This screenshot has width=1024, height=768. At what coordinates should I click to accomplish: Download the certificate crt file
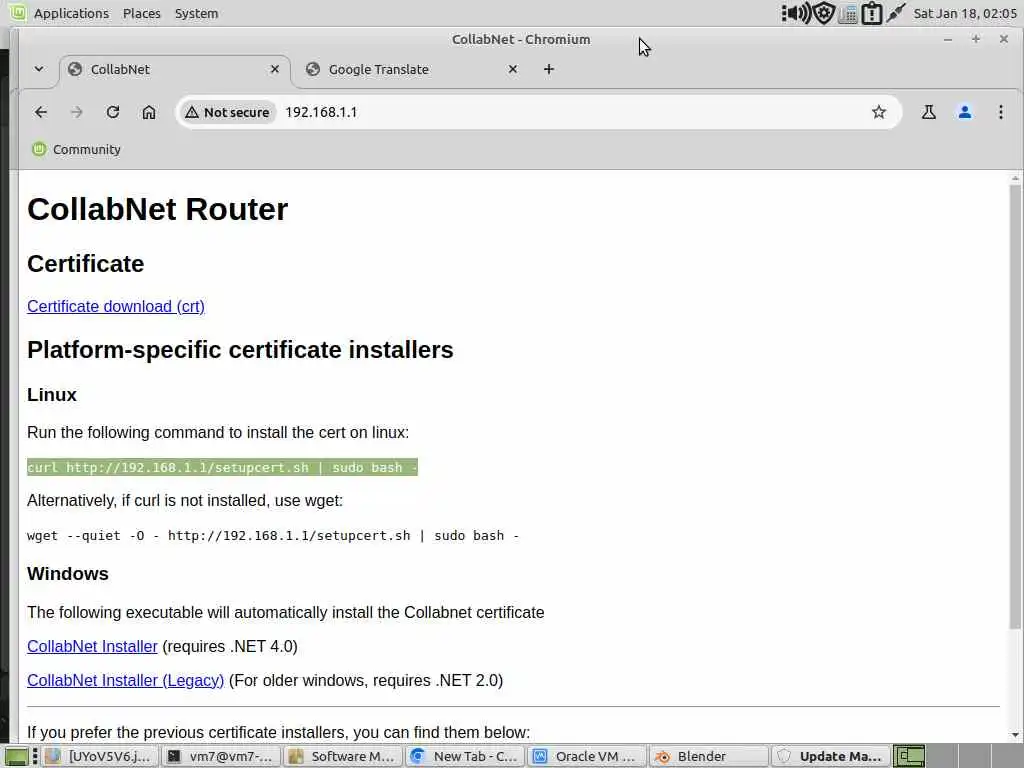coord(116,306)
